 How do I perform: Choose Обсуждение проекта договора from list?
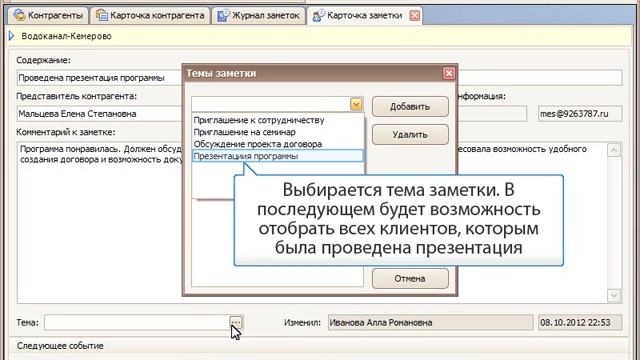(x=278, y=144)
